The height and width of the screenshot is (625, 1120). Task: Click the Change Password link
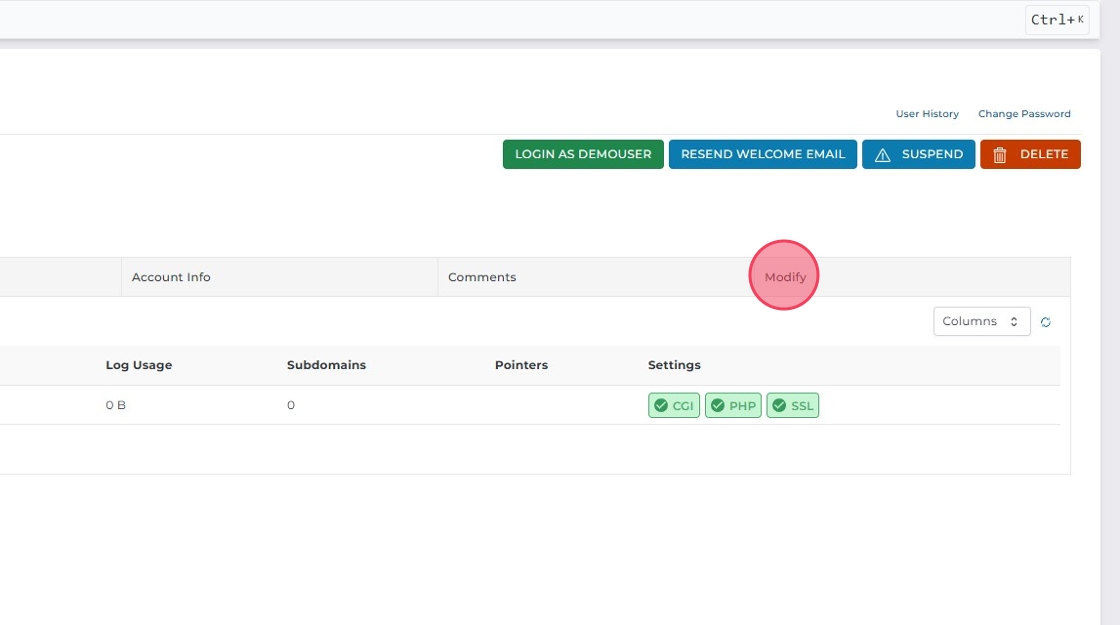pyautogui.click(x=1024, y=114)
